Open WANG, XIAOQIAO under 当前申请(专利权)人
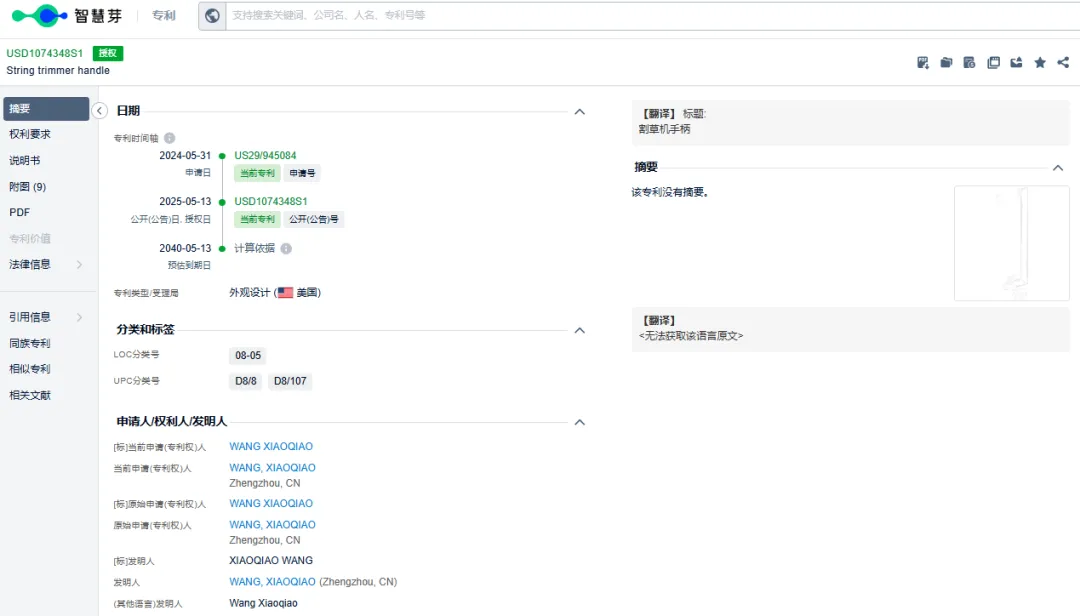The width and height of the screenshot is (1080, 616). (272, 468)
